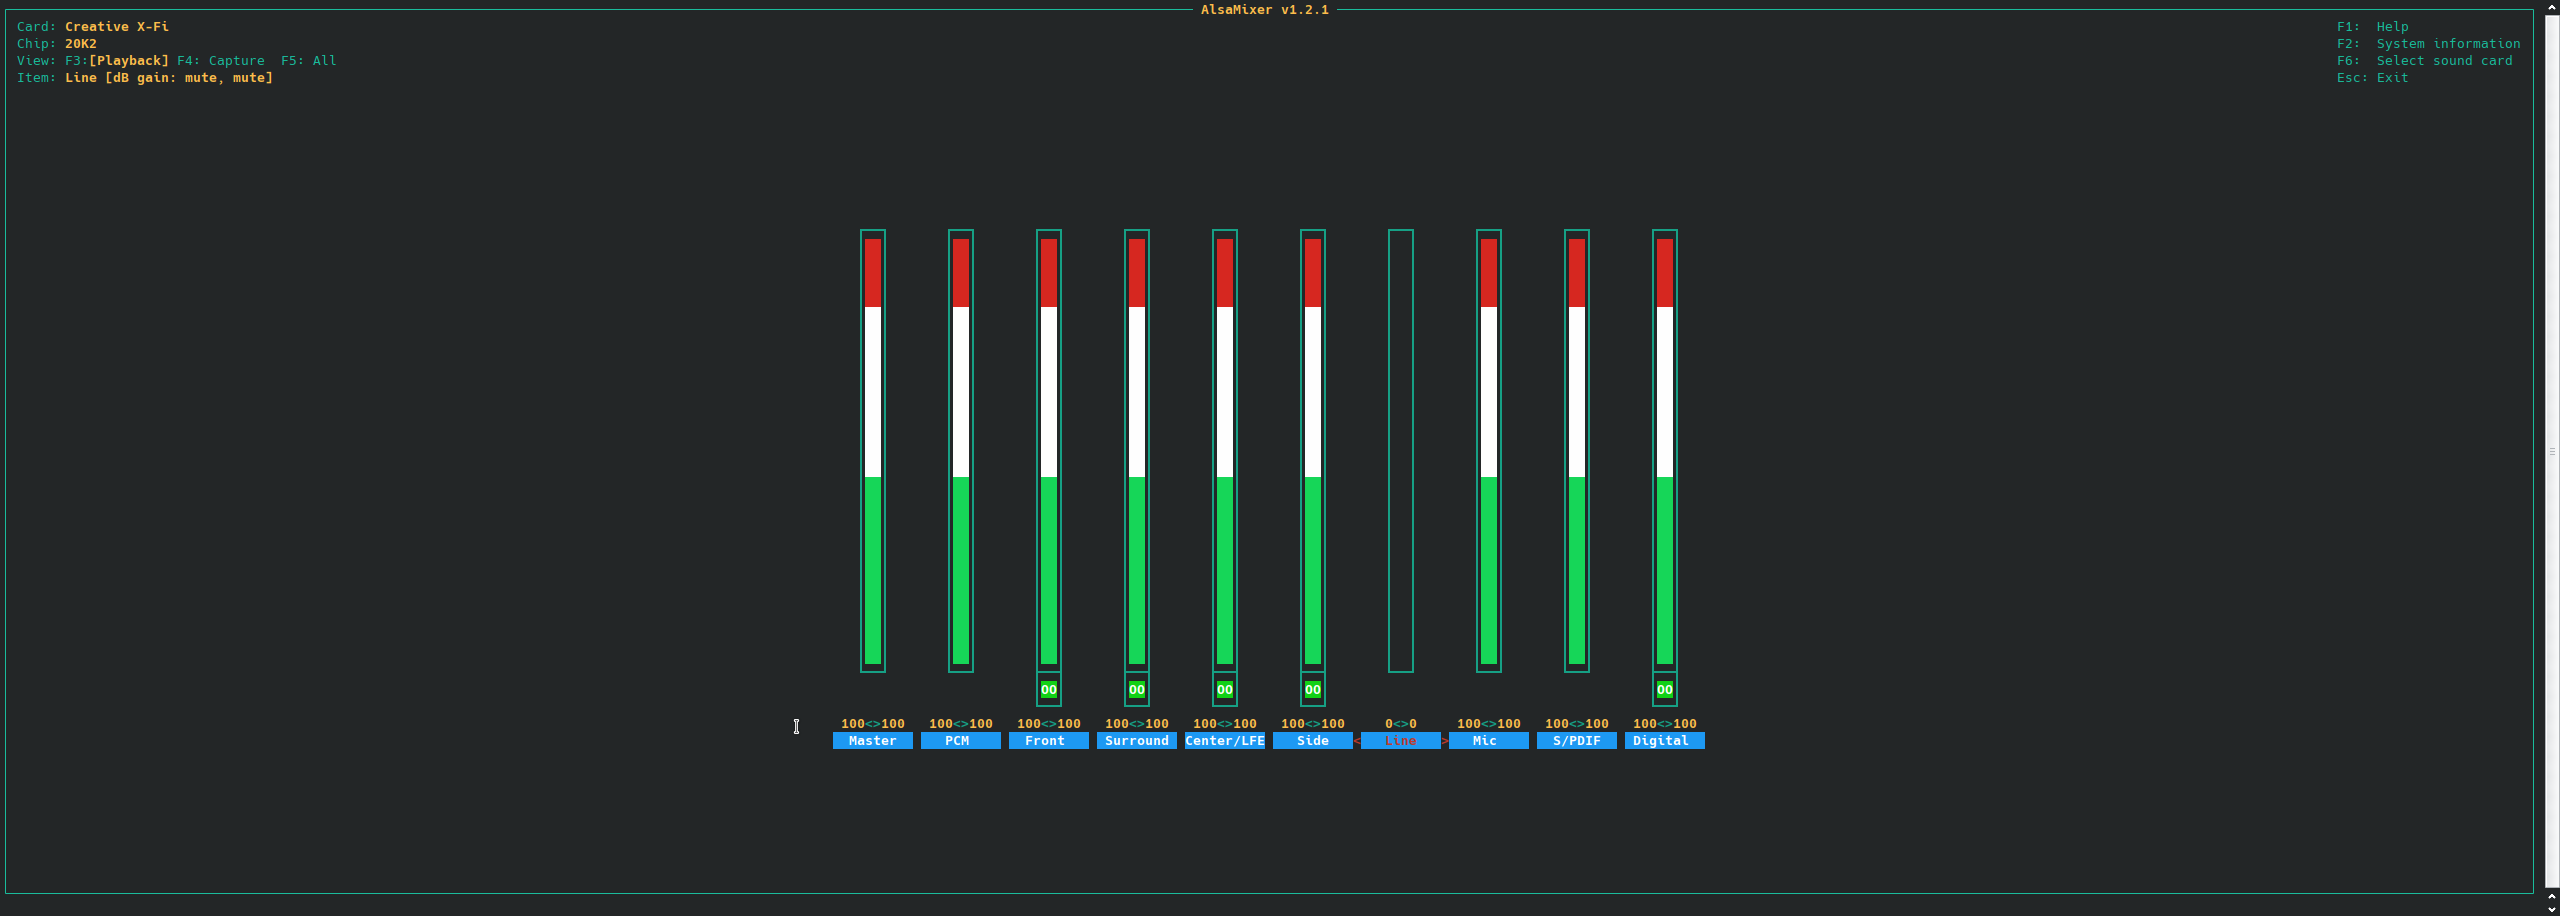Select the S/PDIF channel label
The width and height of the screenshot is (2560, 916).
(1576, 741)
